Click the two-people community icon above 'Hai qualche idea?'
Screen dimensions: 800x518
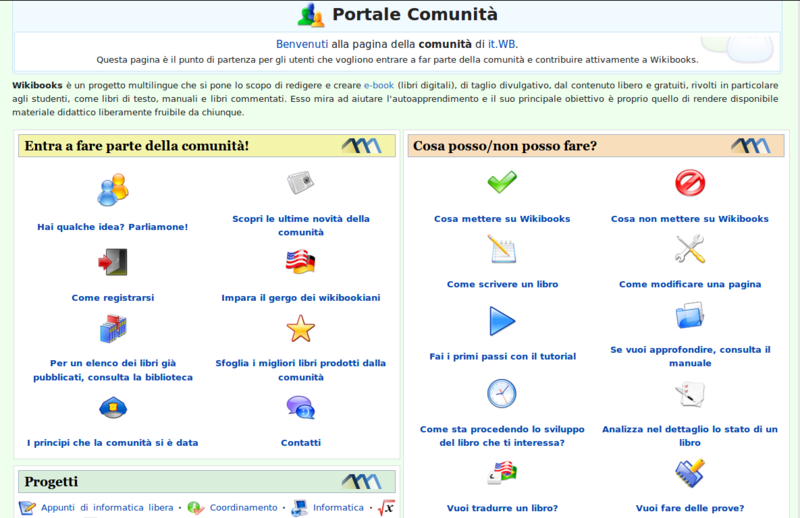click(113, 189)
